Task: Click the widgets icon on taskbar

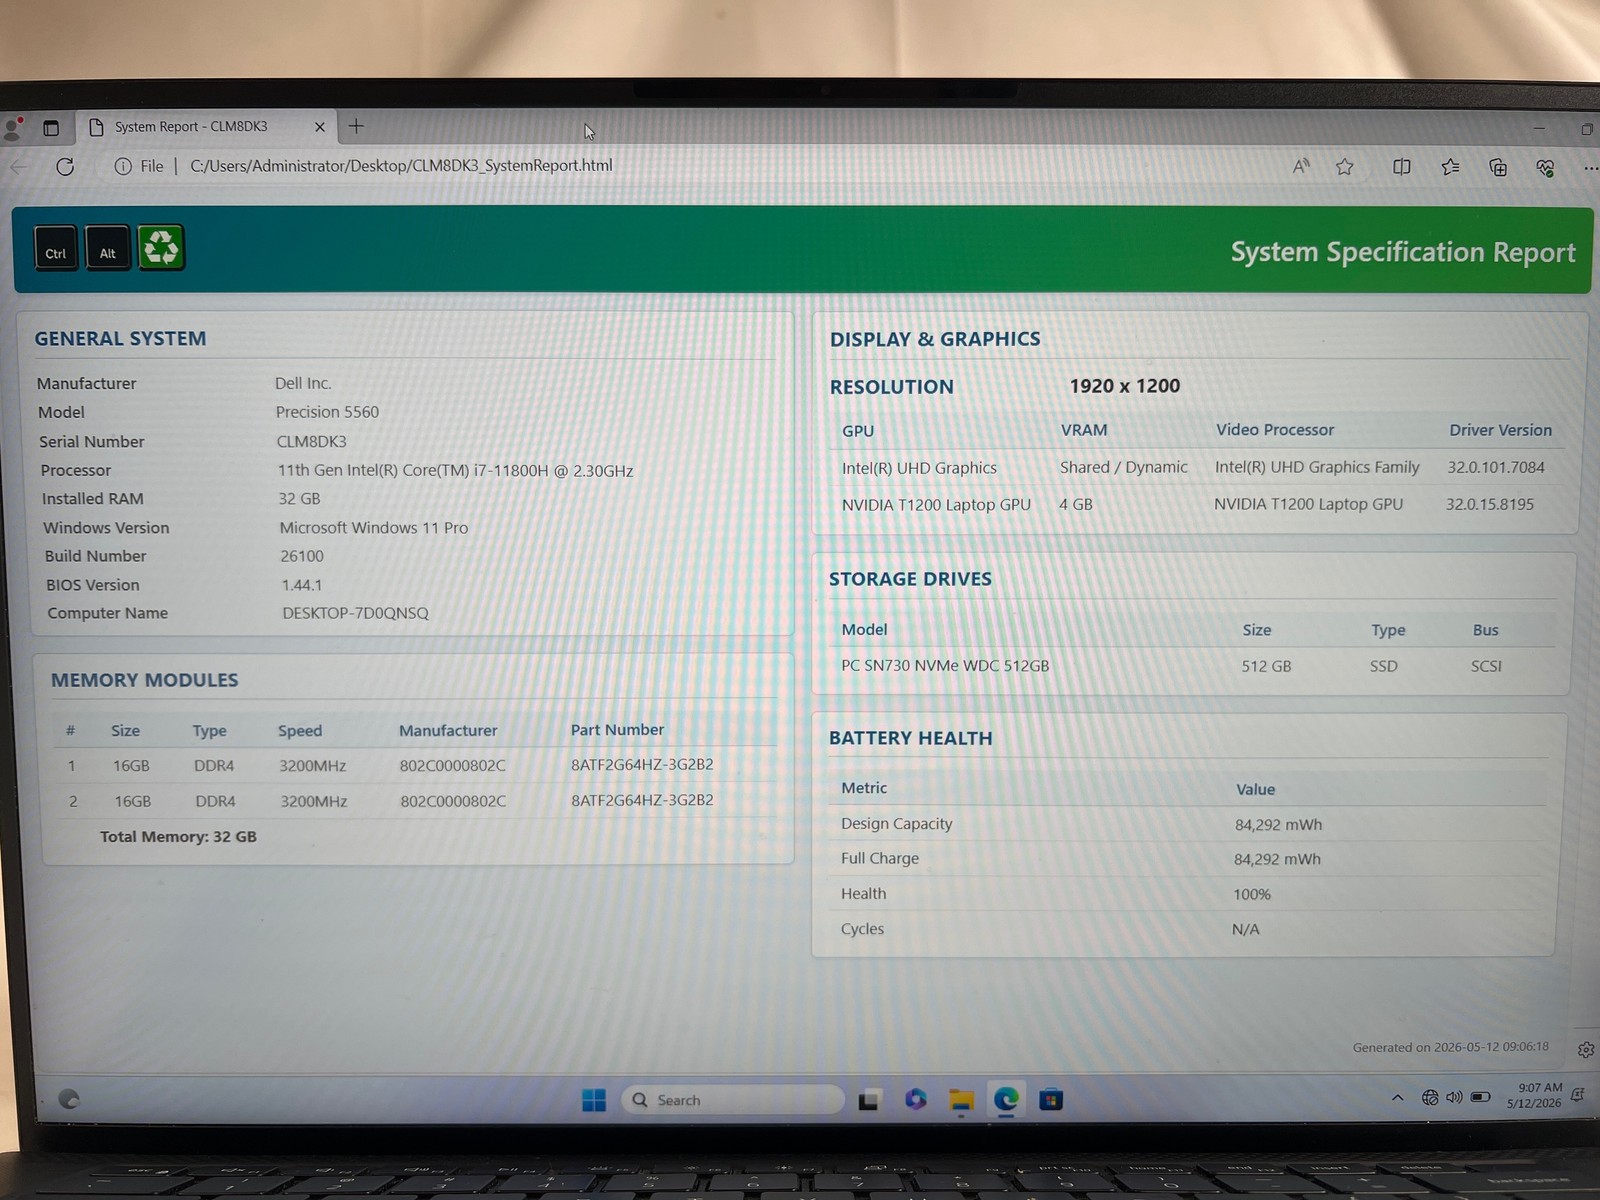Action: coord(69,1099)
